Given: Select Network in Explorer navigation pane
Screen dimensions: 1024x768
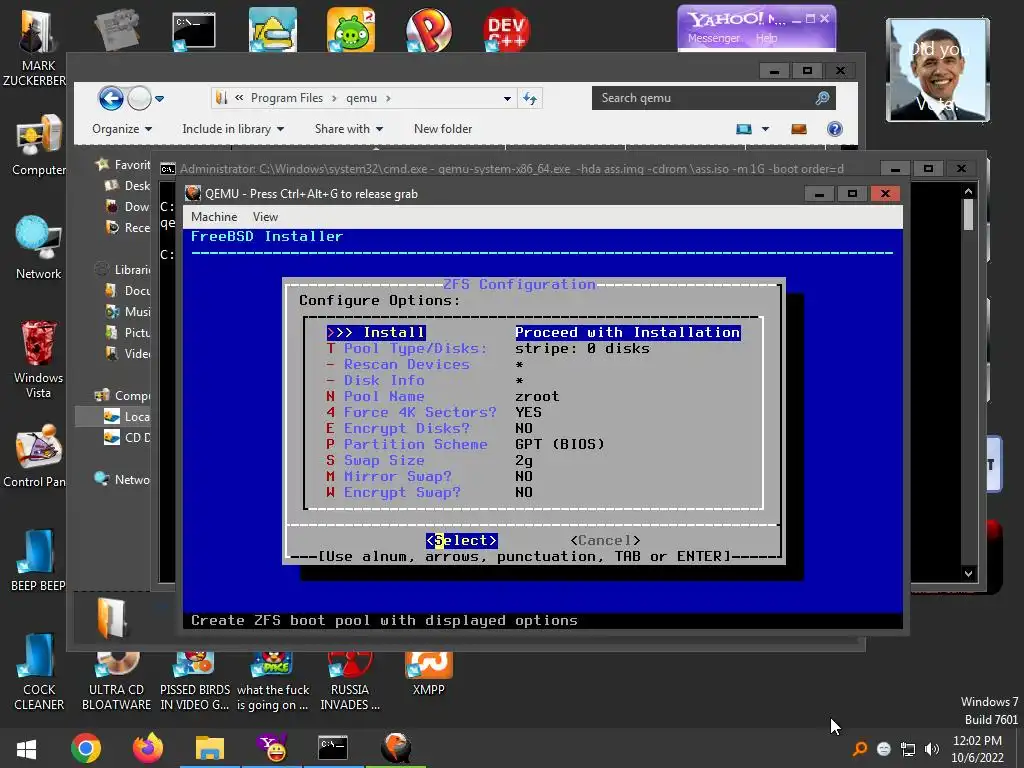Looking at the screenshot, I should [x=123, y=479].
